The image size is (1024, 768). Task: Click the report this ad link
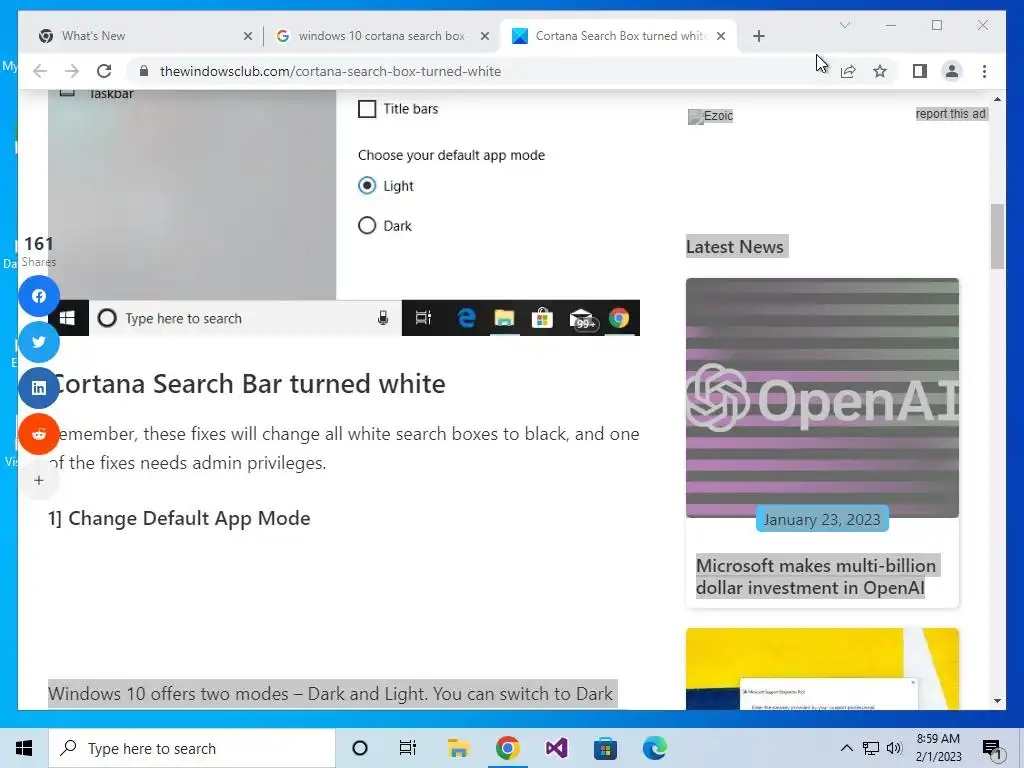(x=950, y=114)
